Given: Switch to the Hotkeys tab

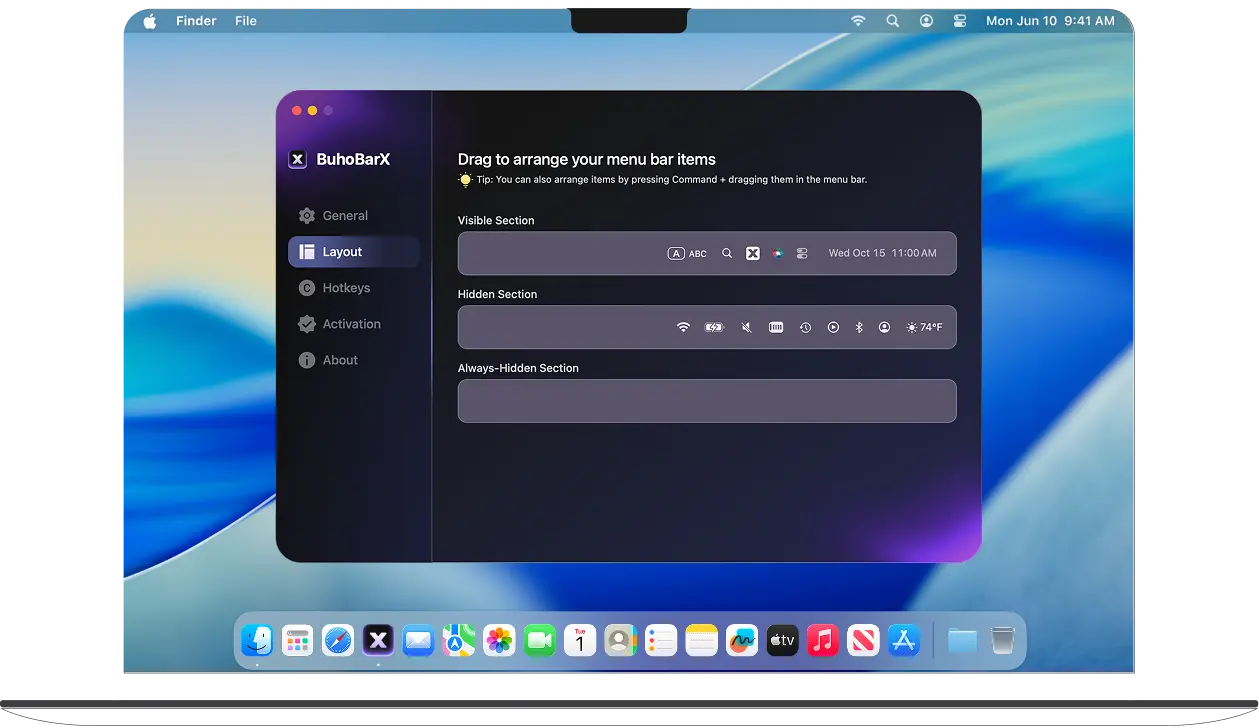Looking at the screenshot, I should [346, 288].
